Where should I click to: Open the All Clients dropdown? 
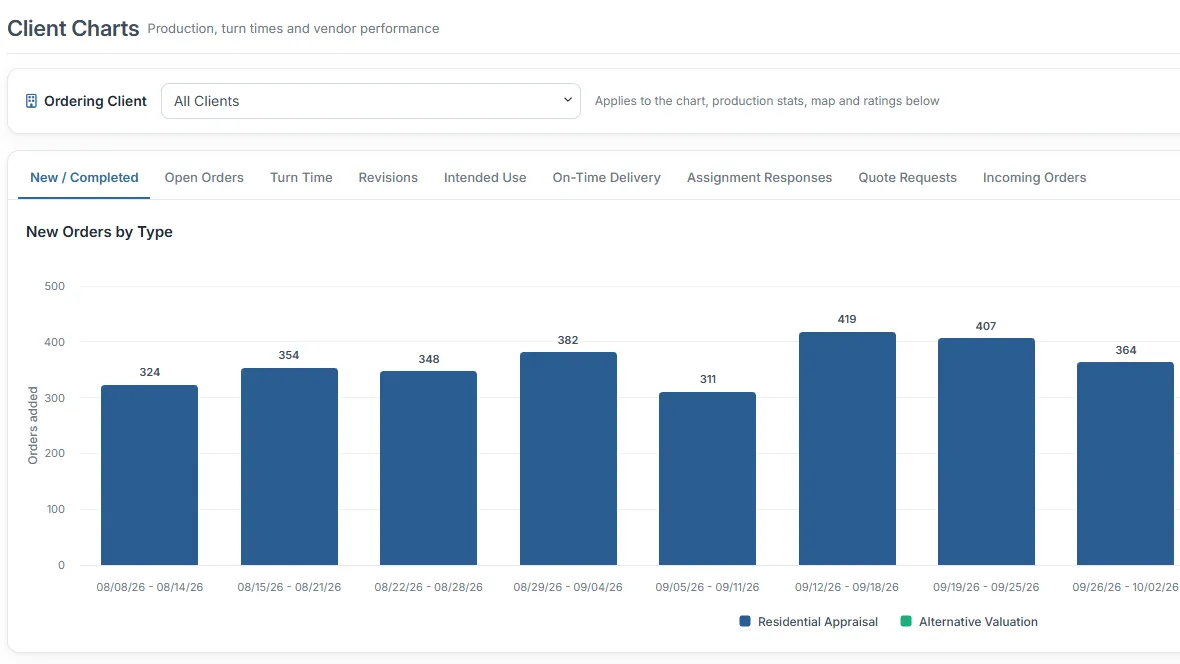tap(370, 101)
